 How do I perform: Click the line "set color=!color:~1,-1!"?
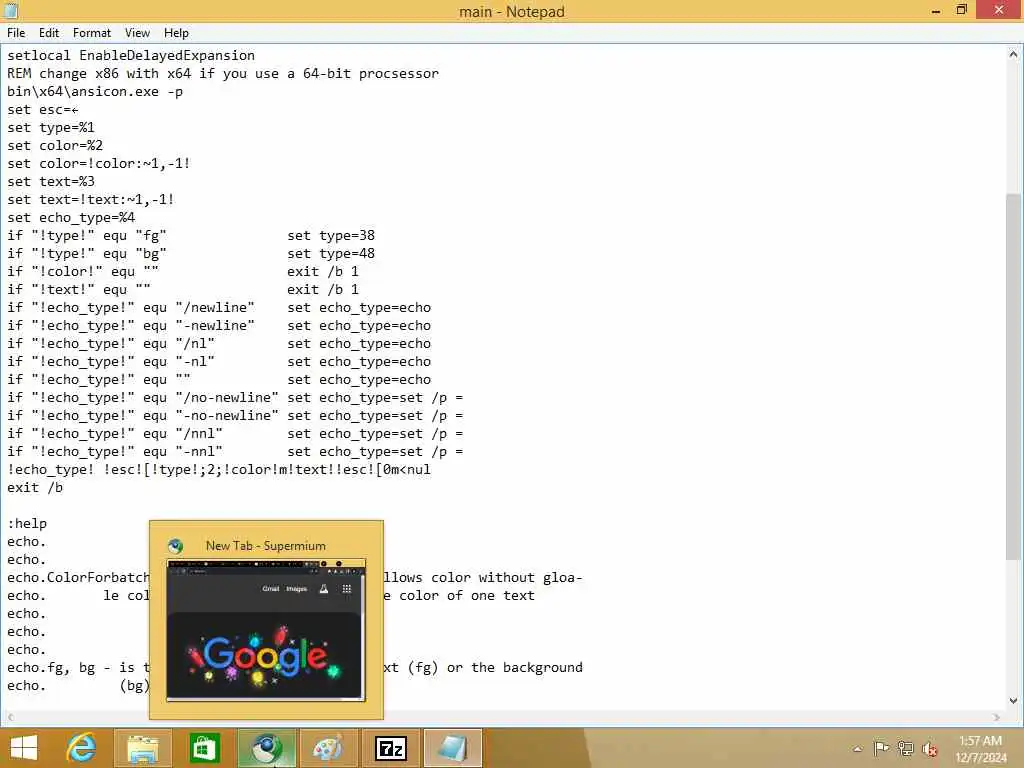[x=99, y=163]
